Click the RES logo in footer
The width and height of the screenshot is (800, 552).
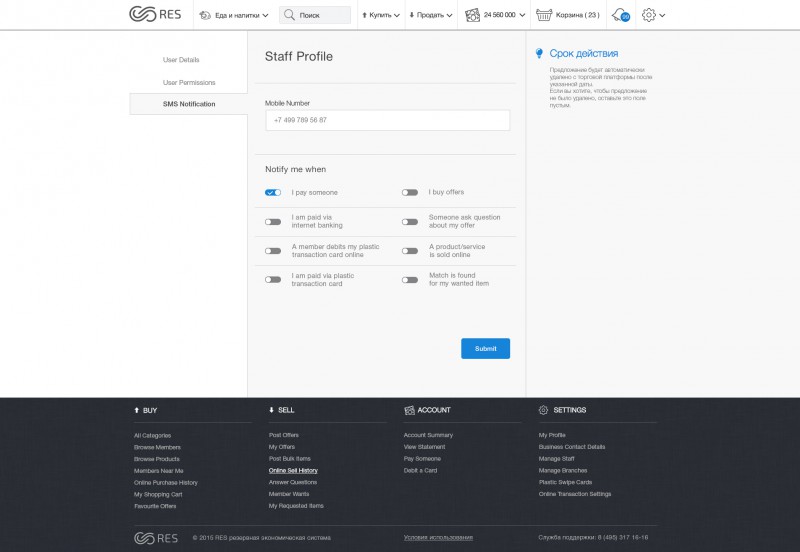156,538
